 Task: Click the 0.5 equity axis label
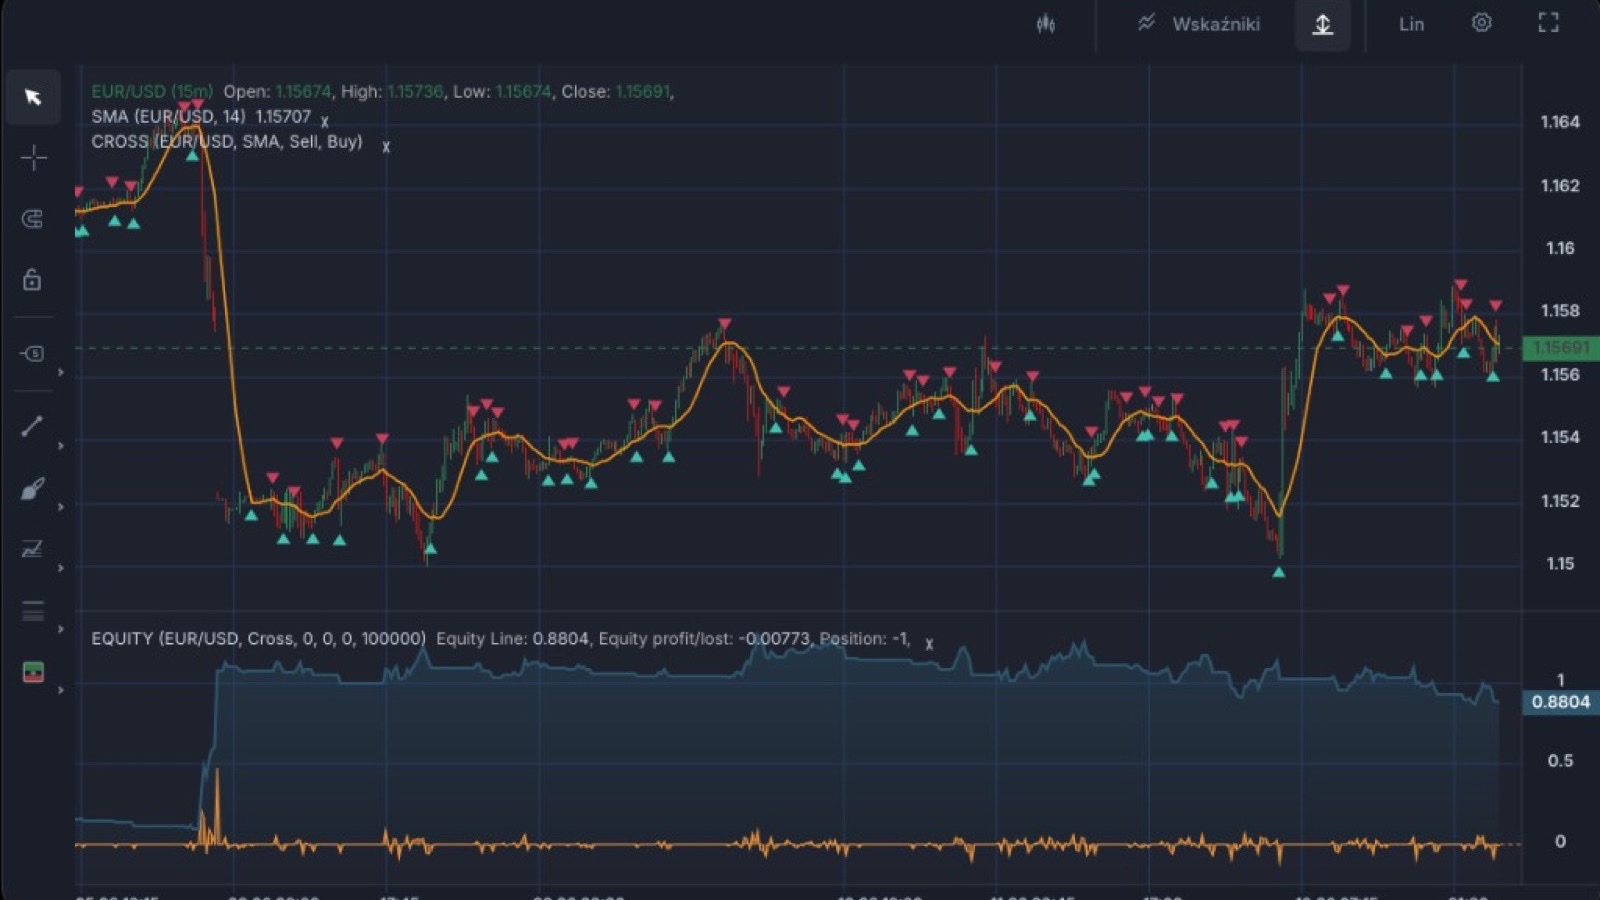coord(1560,761)
